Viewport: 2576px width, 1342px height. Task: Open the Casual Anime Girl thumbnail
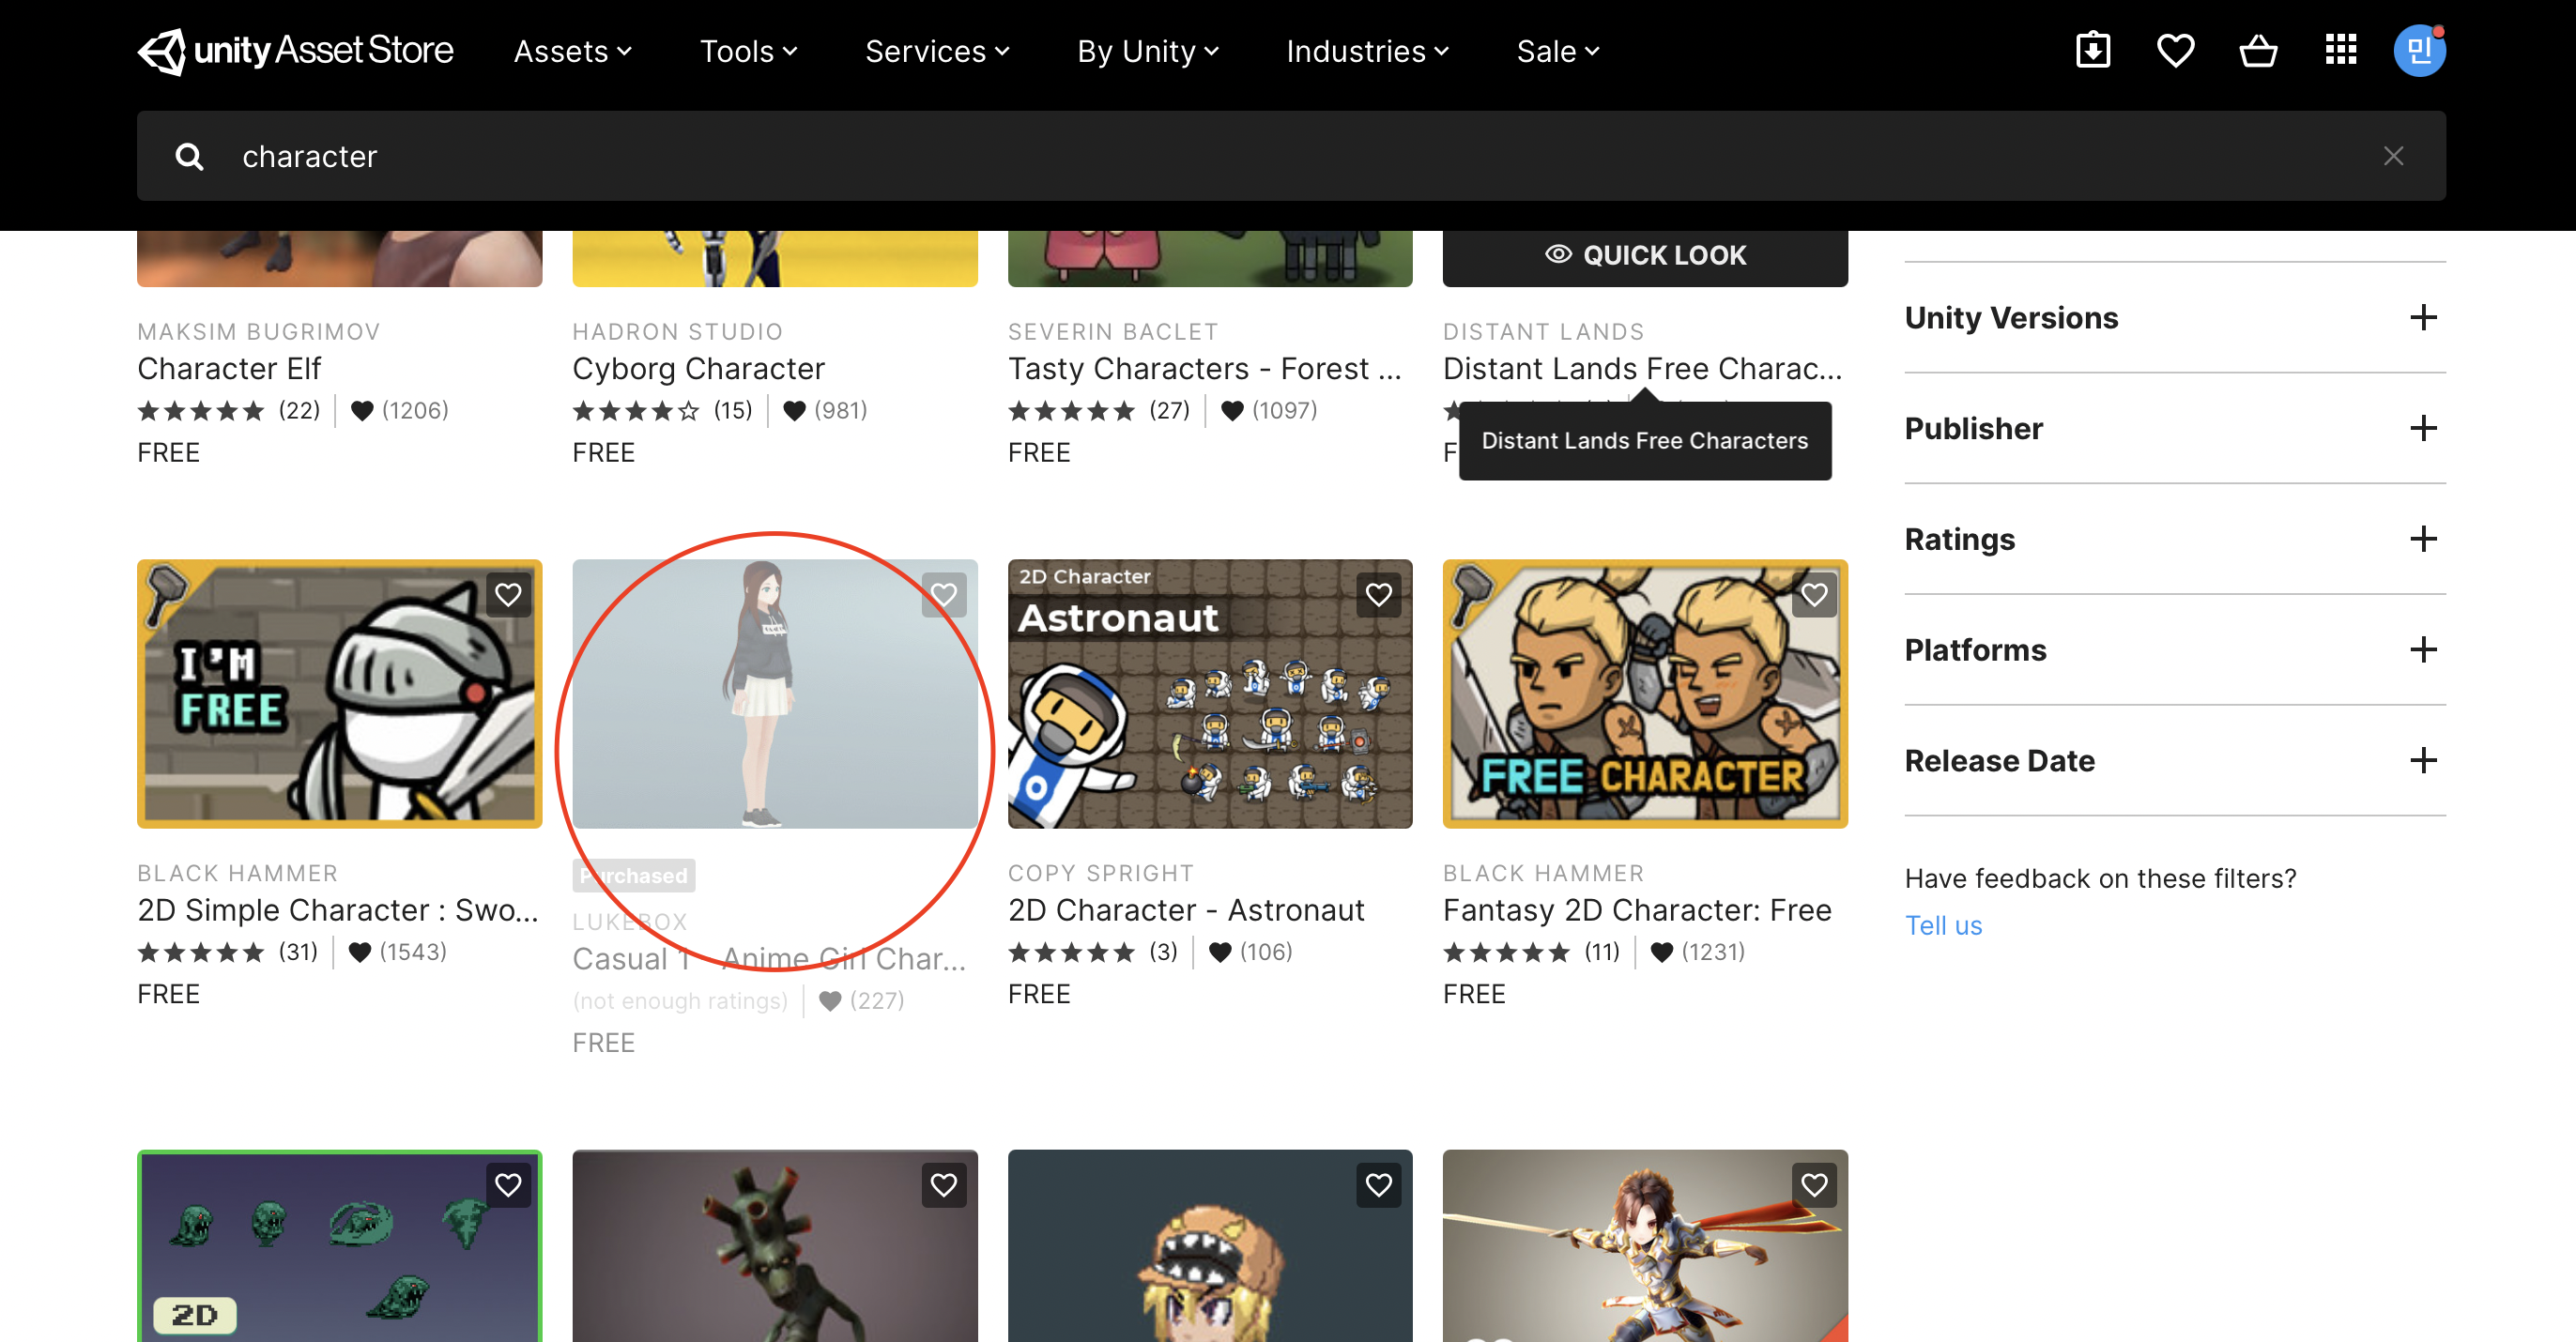click(774, 693)
